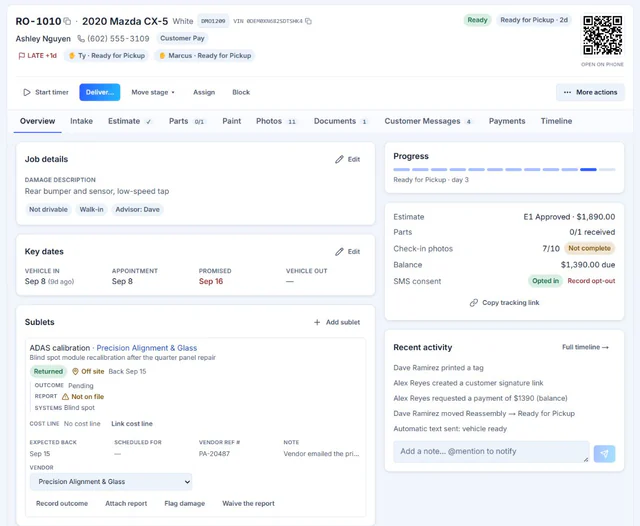Click the DM01209 license plate tag

click(213, 21)
